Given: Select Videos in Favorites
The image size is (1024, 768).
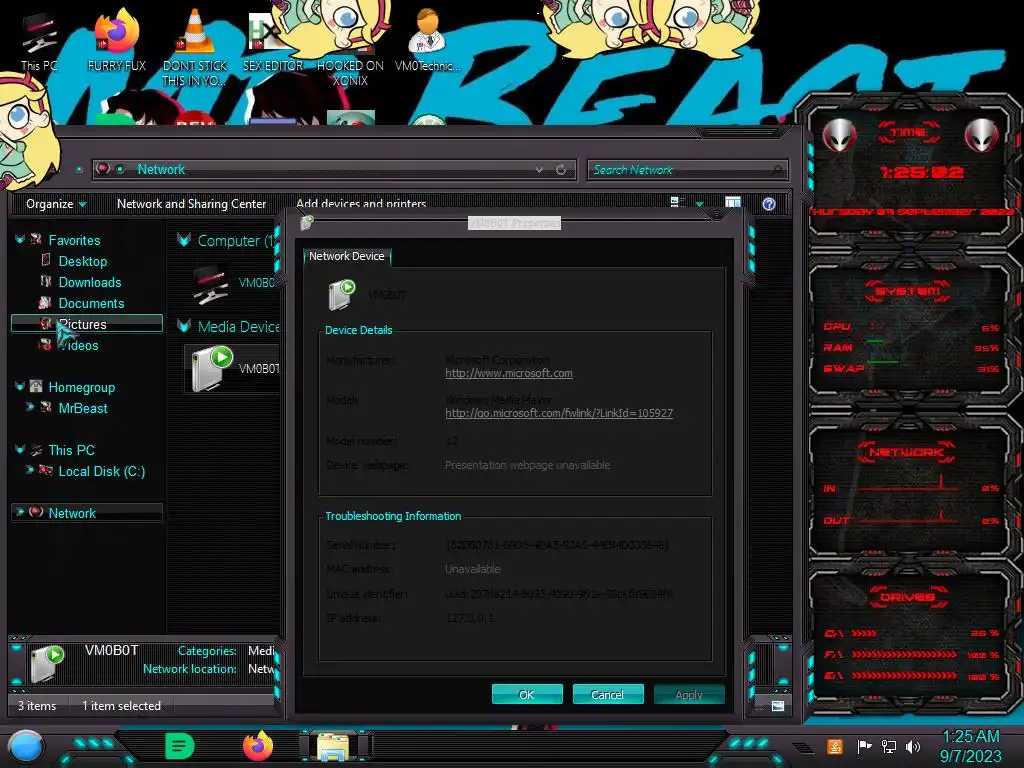Looking at the screenshot, I should pyautogui.click(x=78, y=345).
